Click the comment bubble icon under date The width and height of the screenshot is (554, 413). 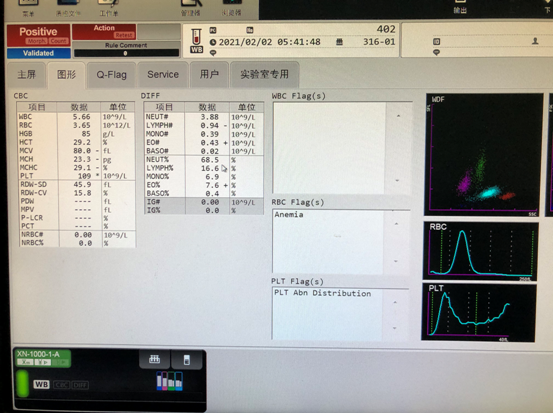coord(213,53)
